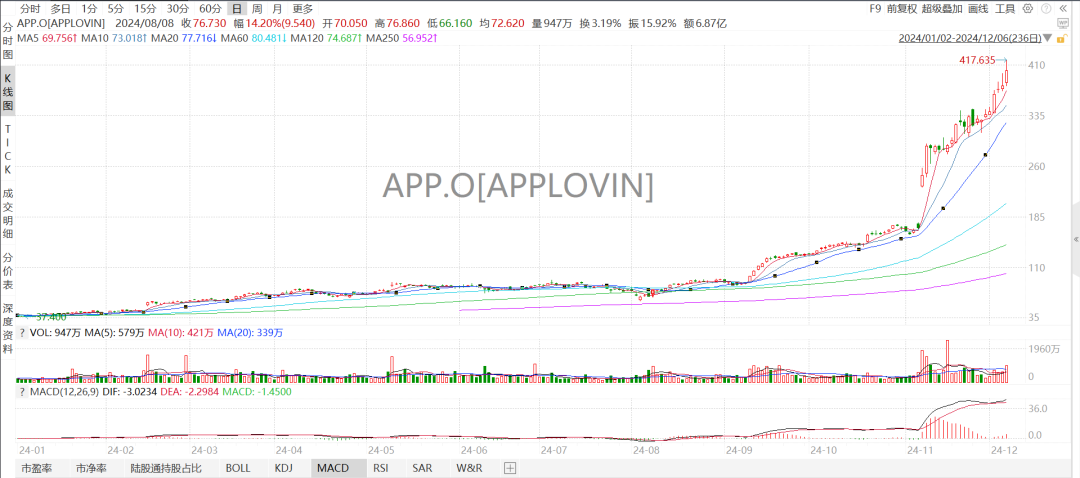Select the 1分 interval

89,9
